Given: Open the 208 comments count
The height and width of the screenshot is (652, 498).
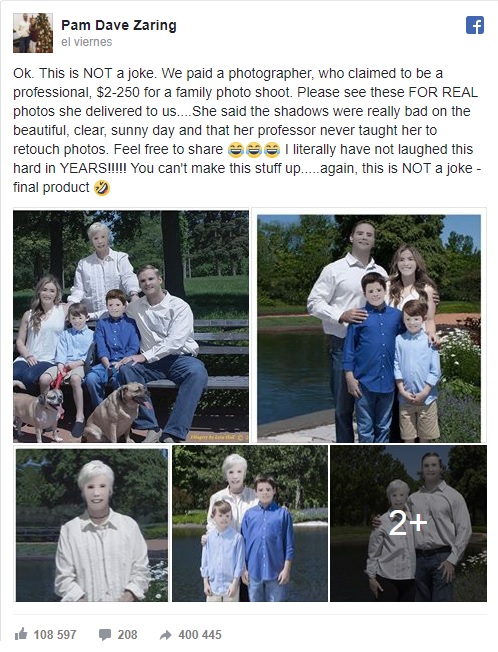Looking at the screenshot, I should (127, 635).
